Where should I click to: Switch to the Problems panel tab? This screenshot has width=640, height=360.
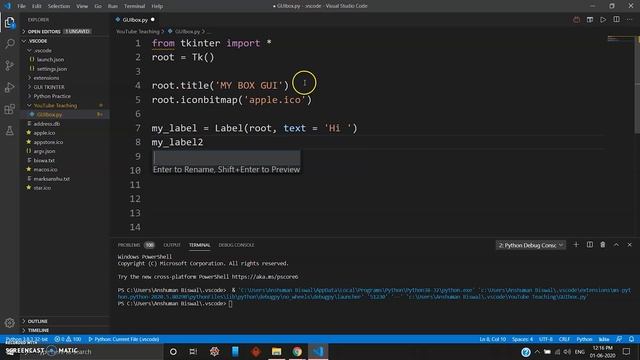129,245
